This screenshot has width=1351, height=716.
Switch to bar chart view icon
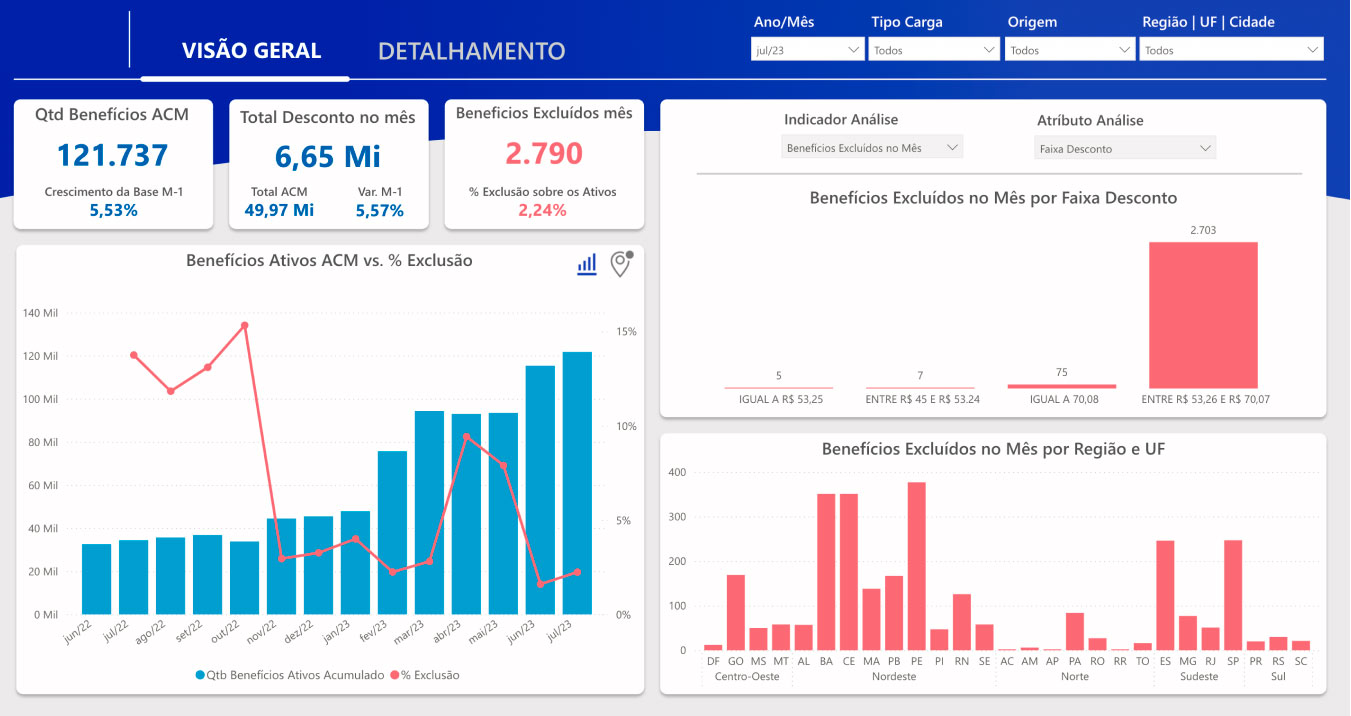click(587, 264)
